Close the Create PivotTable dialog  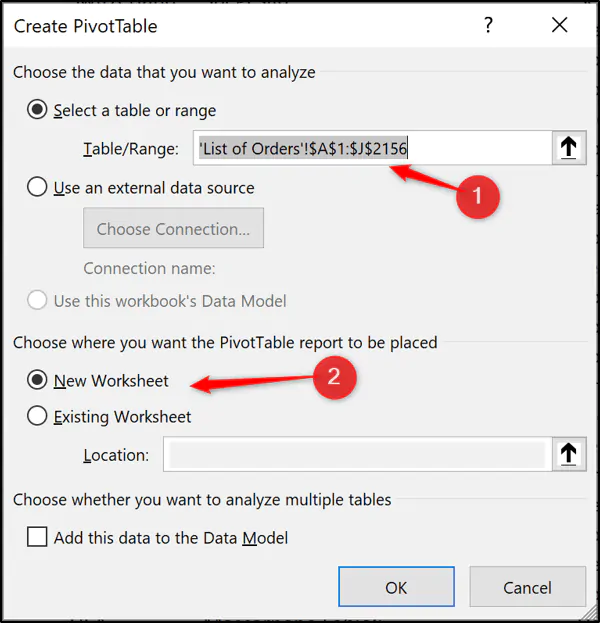click(559, 25)
